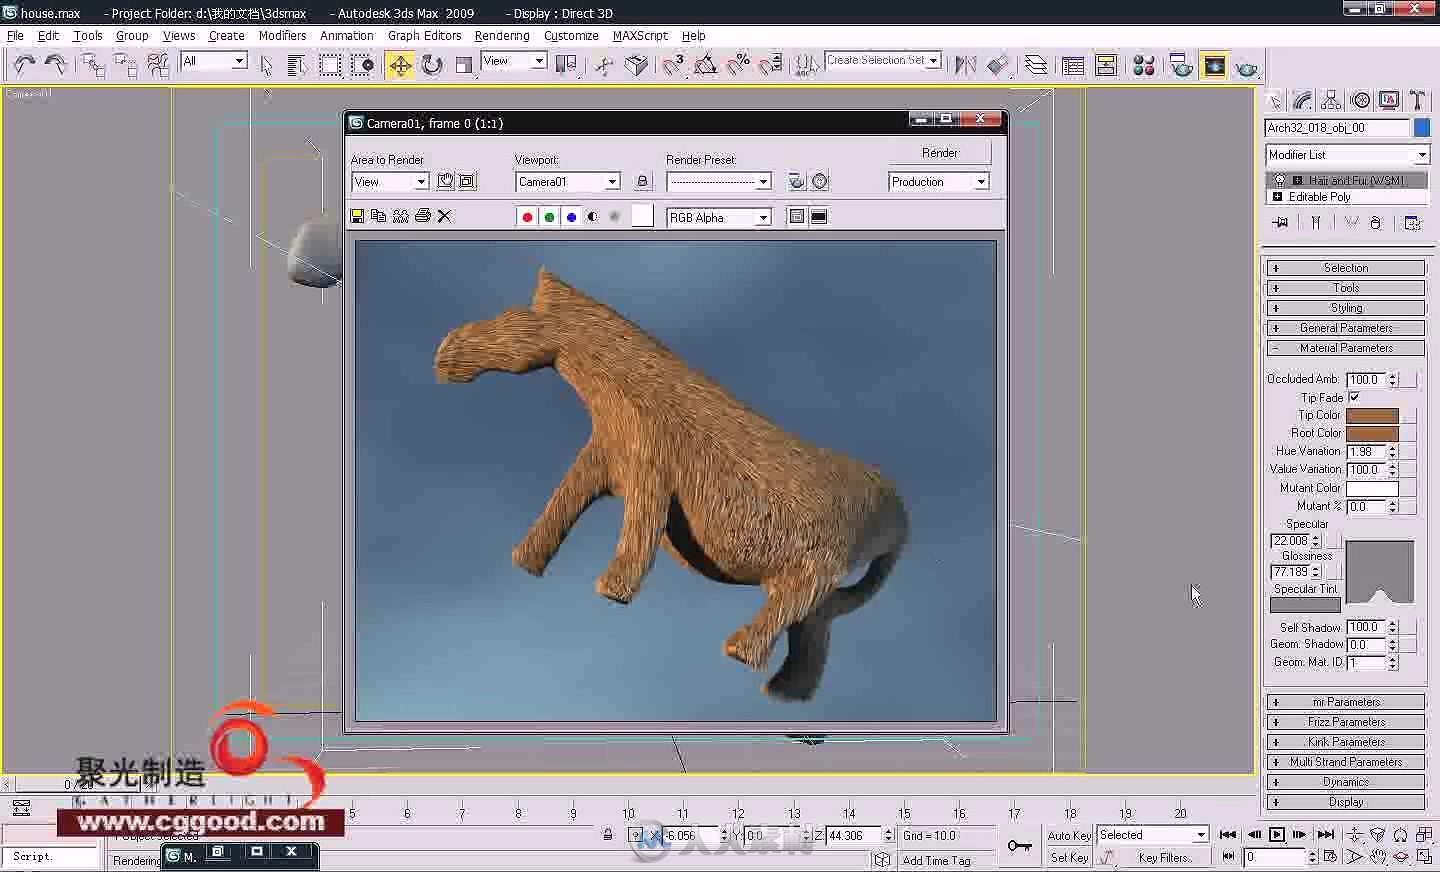Viewport: 1440px width, 872px height.
Task: Open the Mutant Color swatch
Action: pos(1372,488)
